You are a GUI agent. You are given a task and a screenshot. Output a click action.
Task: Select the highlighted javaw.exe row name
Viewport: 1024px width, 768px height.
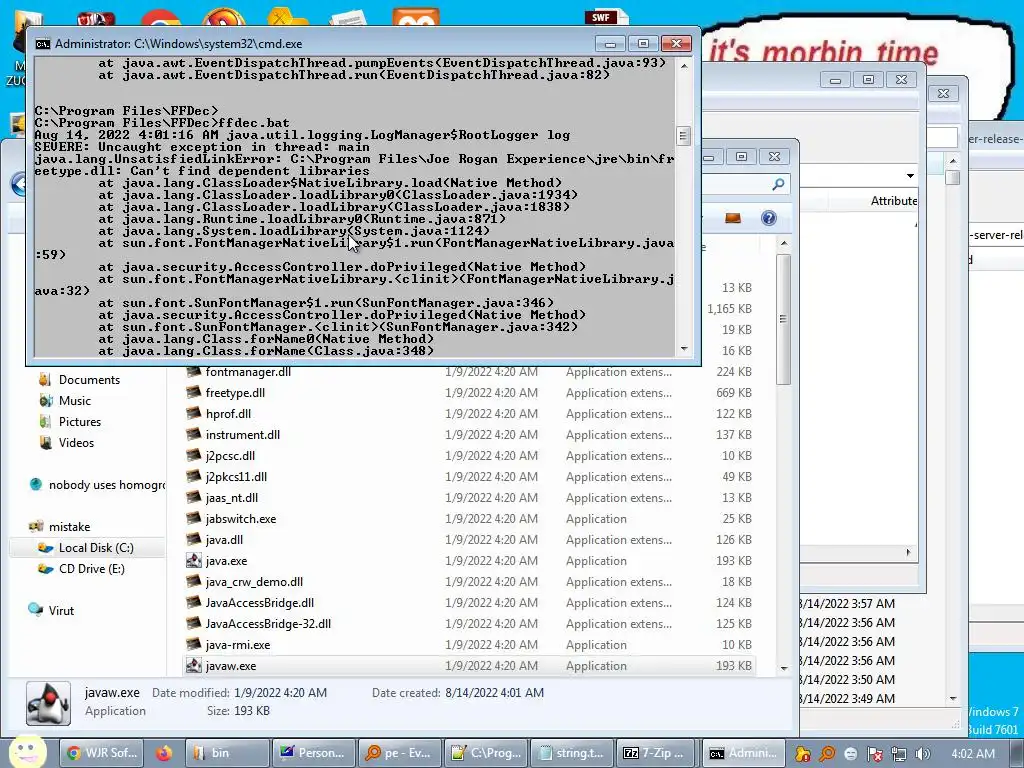[x=231, y=665]
